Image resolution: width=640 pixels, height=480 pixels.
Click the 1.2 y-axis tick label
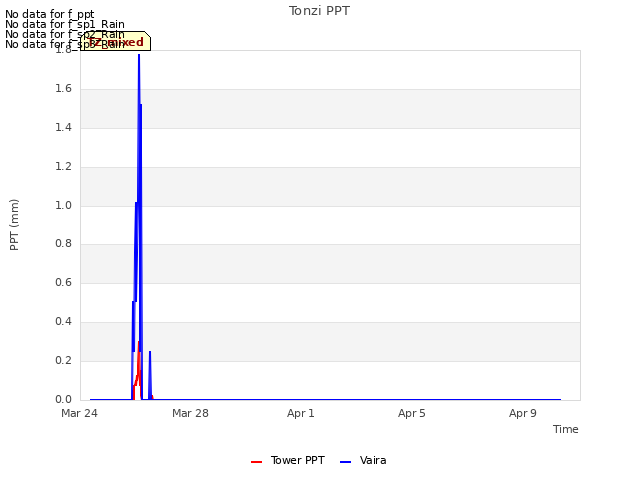tap(63, 167)
